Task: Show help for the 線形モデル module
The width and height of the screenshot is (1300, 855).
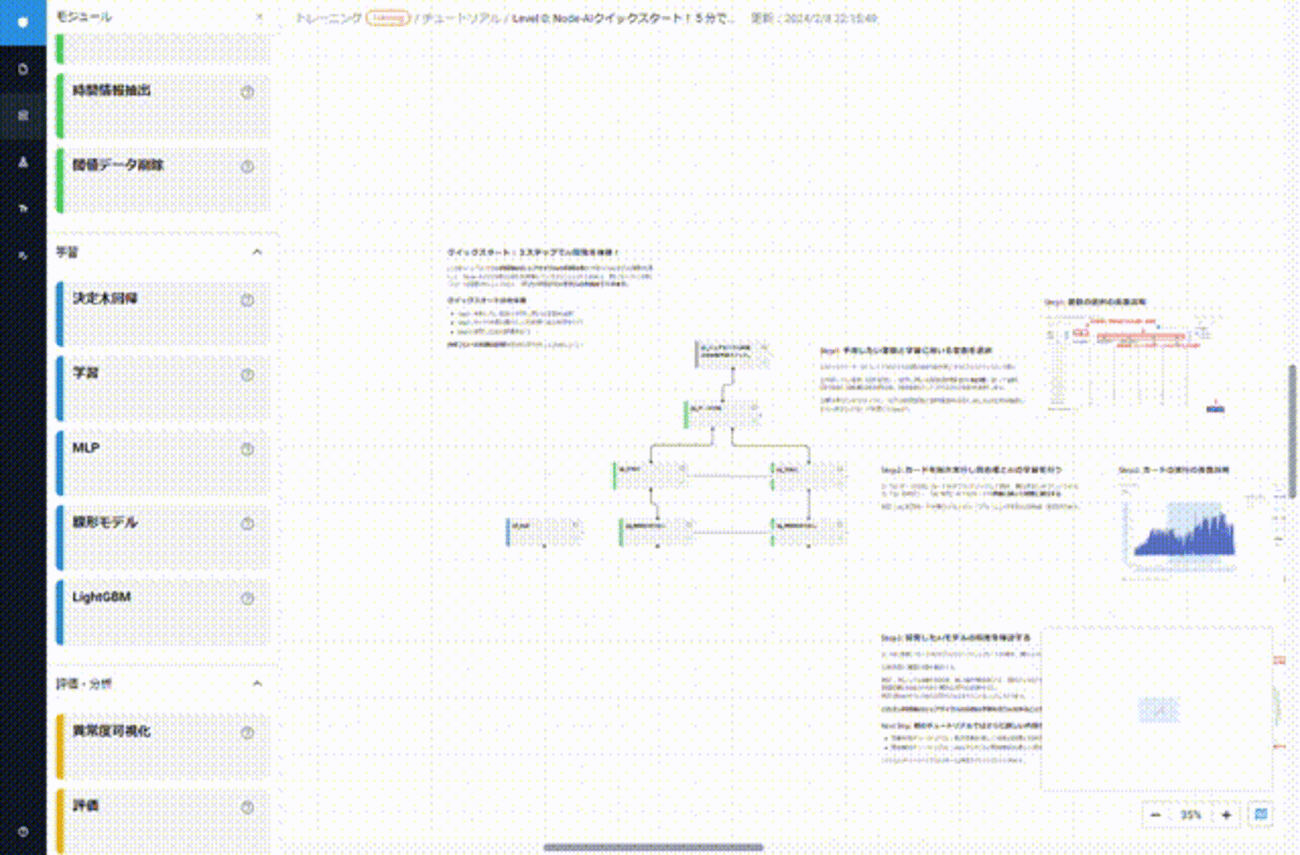Action: [x=247, y=524]
